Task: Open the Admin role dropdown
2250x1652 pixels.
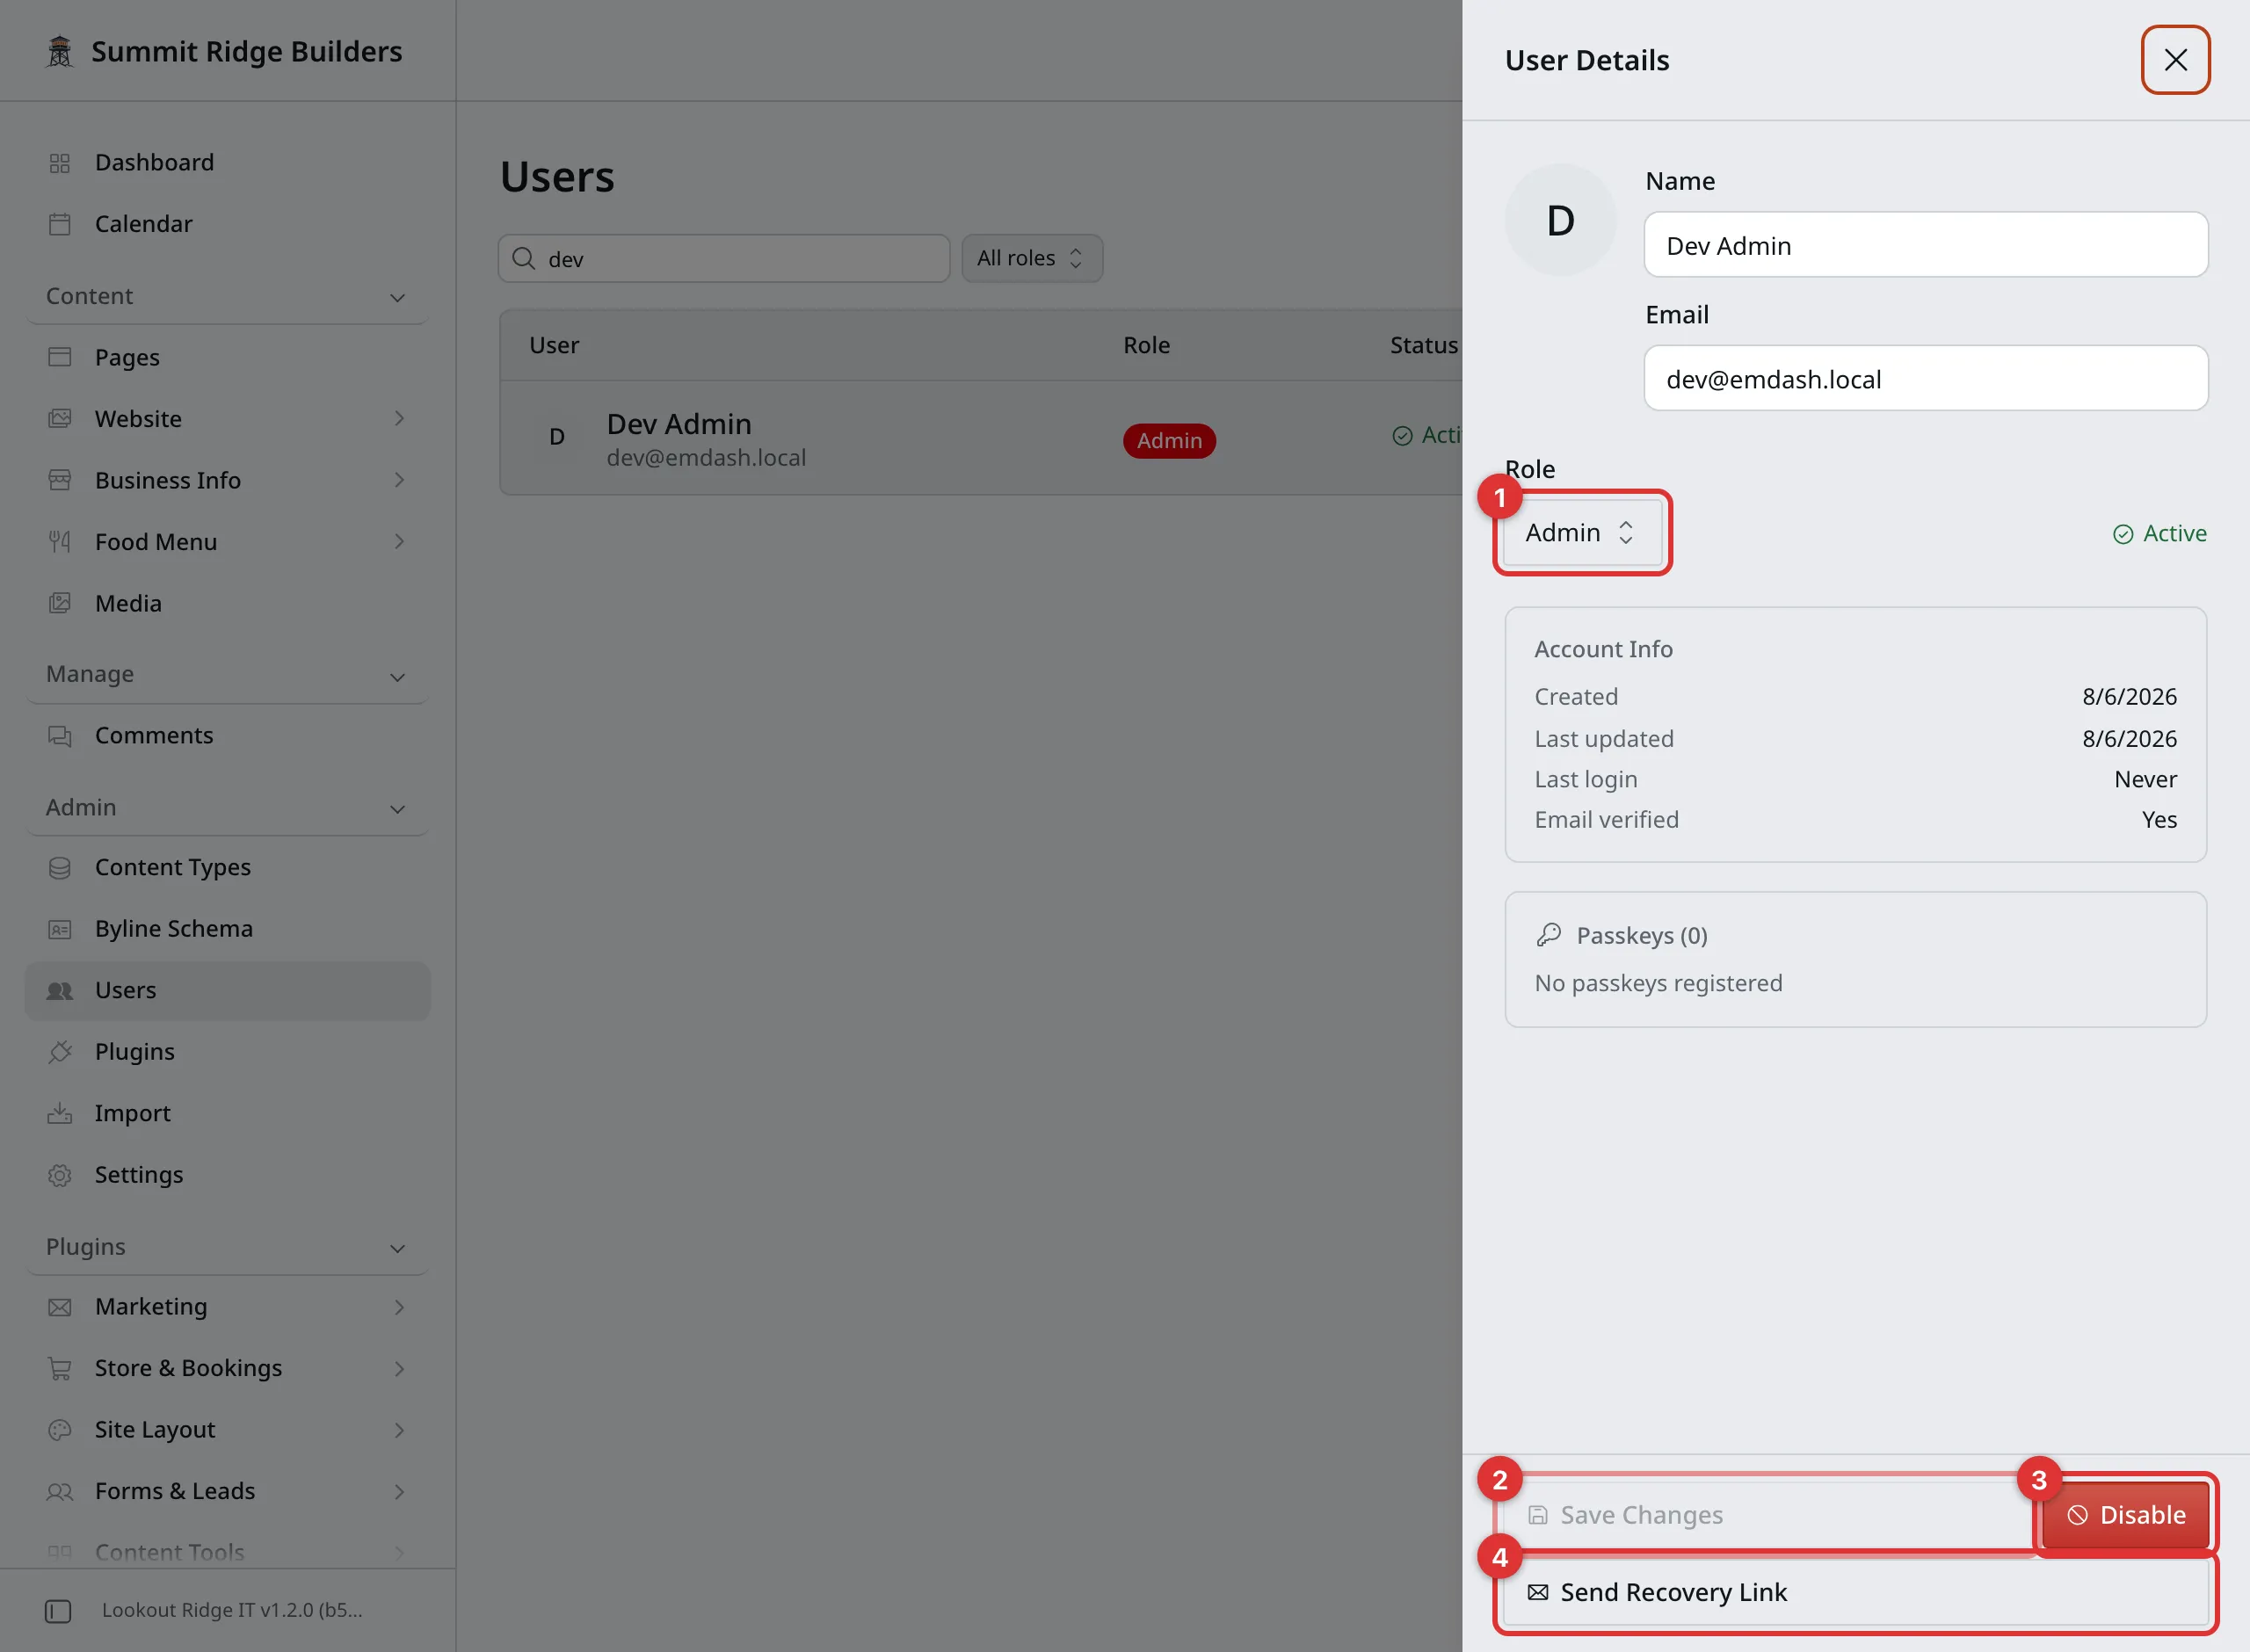Action: 1581,533
